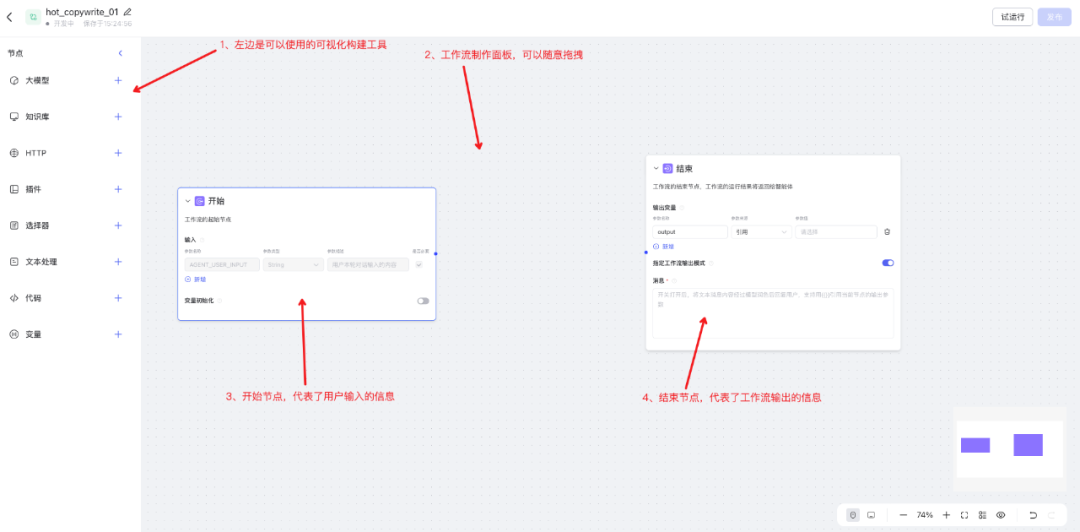Open the 请选择 parameter value selector
The image size is (1080, 532).
(x=836, y=232)
